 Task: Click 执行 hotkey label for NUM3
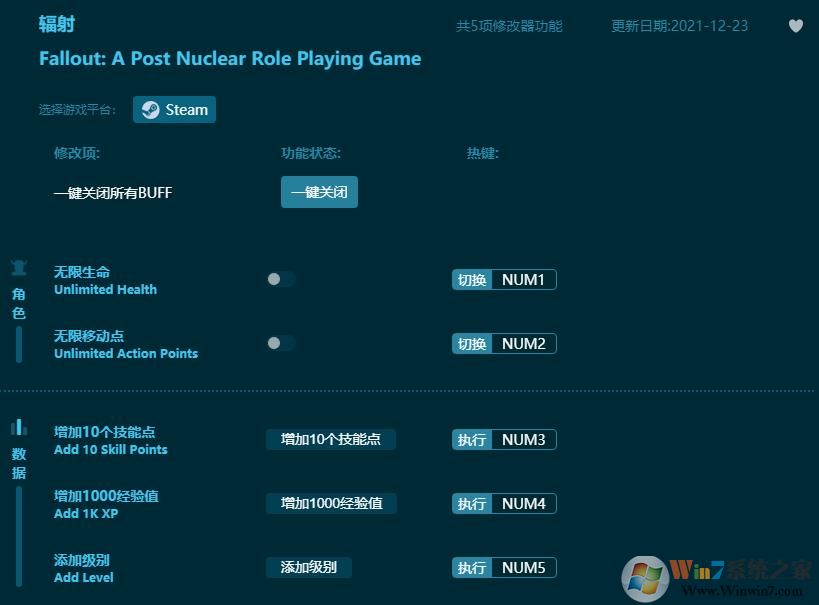click(472, 439)
